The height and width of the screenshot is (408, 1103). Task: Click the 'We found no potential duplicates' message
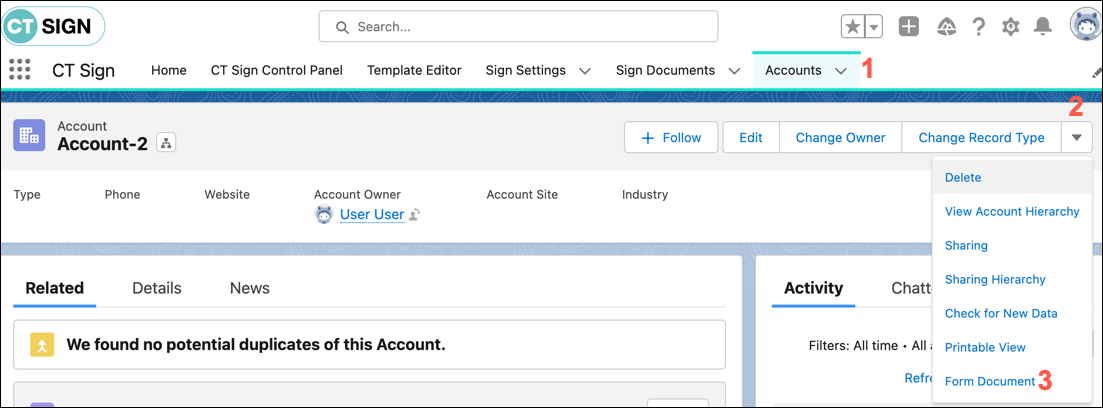[x=256, y=345]
